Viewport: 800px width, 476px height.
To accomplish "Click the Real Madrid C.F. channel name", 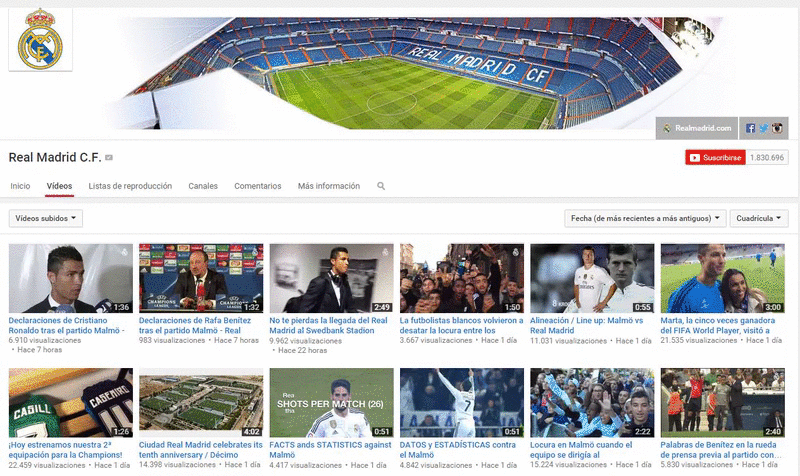I will point(55,158).
